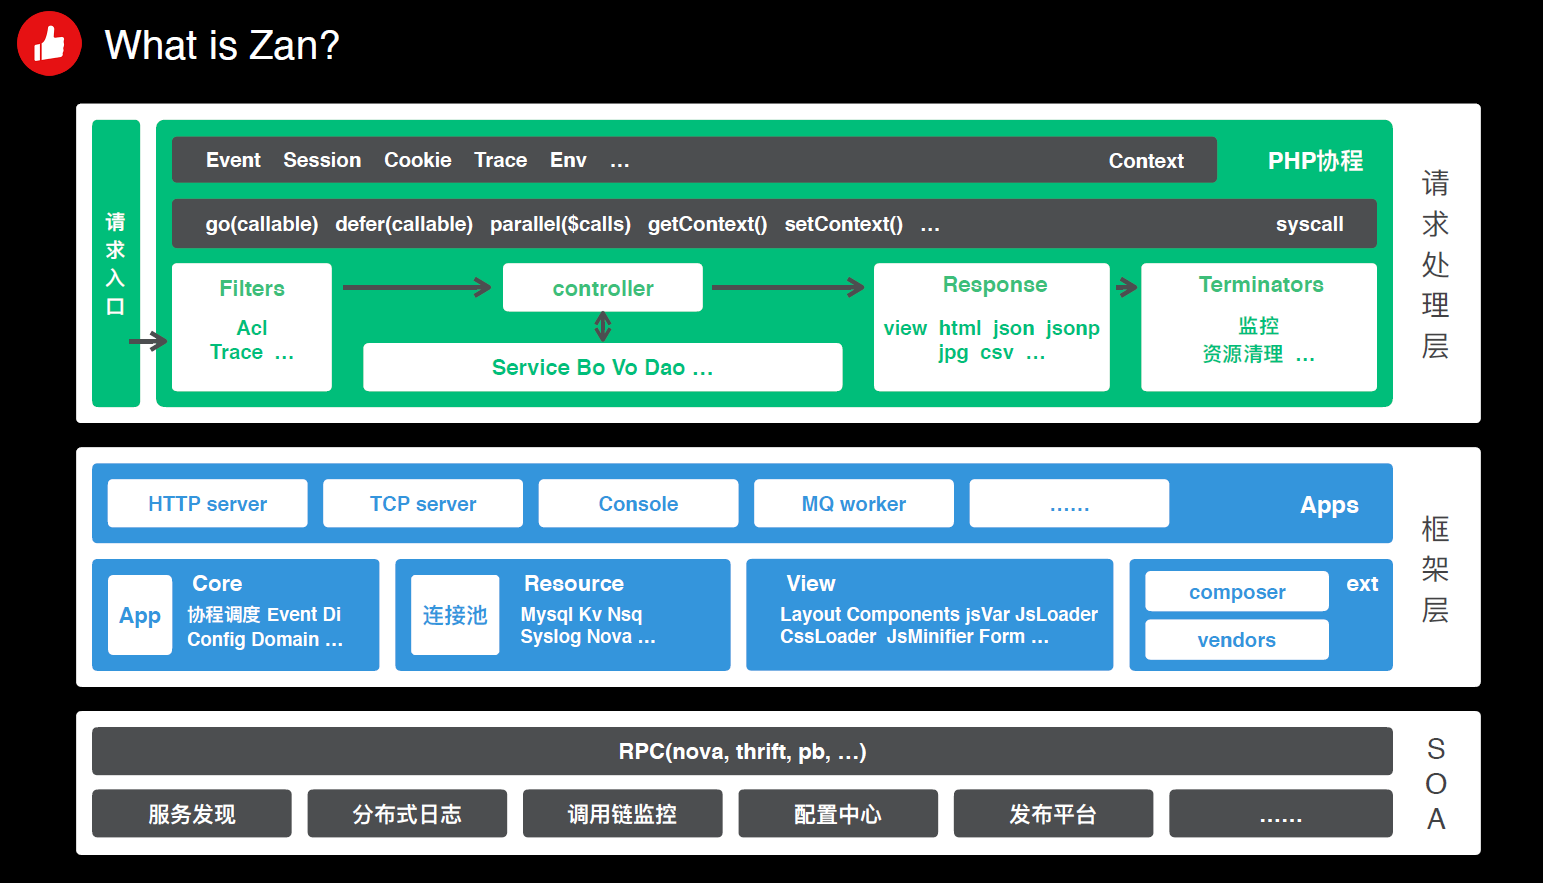The width and height of the screenshot is (1543, 883).
Task: Click the red thumbs-up logo icon
Action: (49, 44)
